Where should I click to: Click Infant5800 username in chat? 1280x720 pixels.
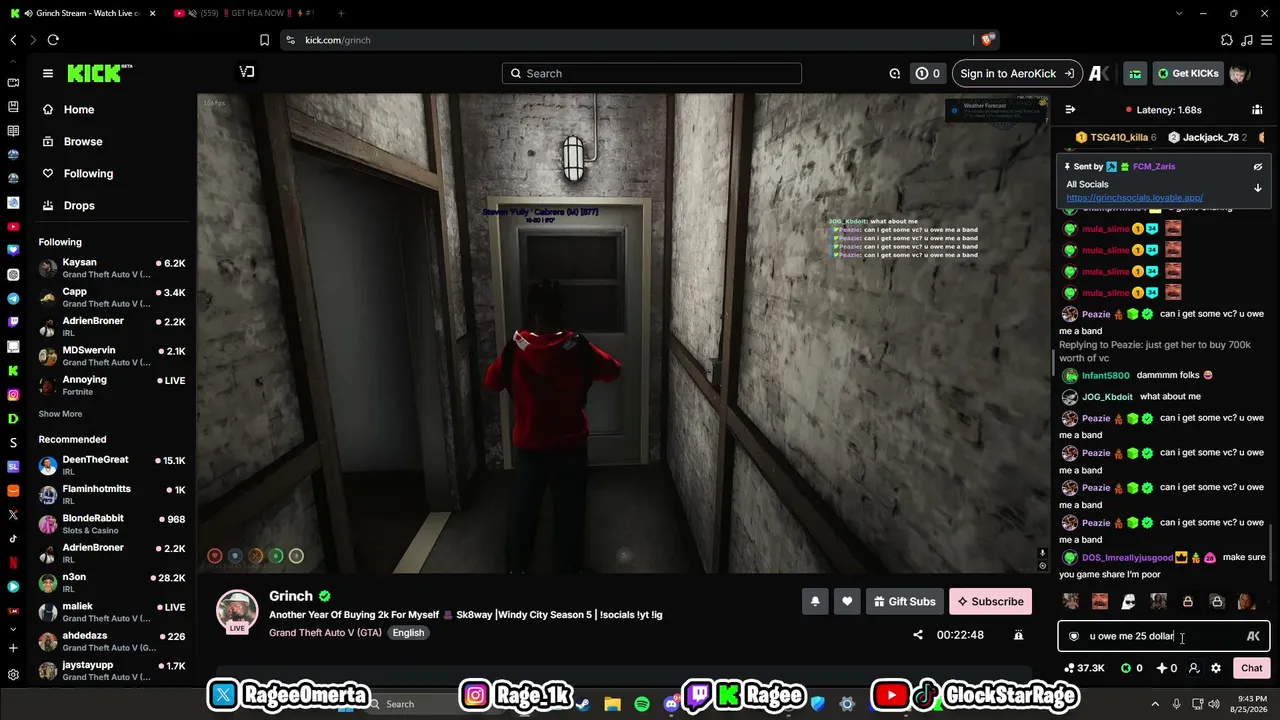(1105, 376)
